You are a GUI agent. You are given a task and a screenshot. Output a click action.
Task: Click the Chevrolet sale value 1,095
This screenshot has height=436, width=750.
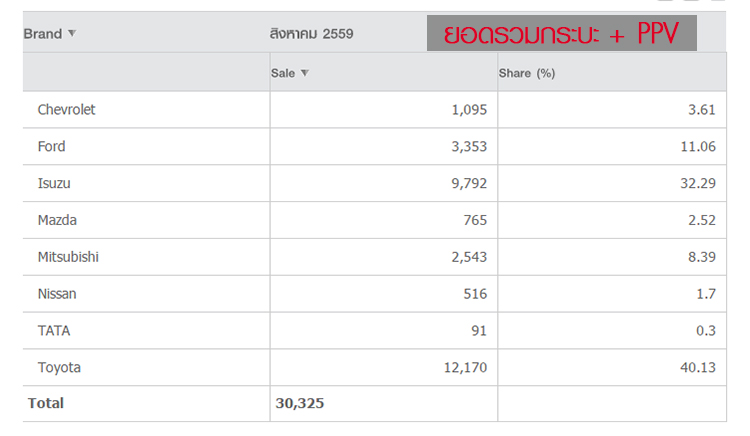coord(469,110)
